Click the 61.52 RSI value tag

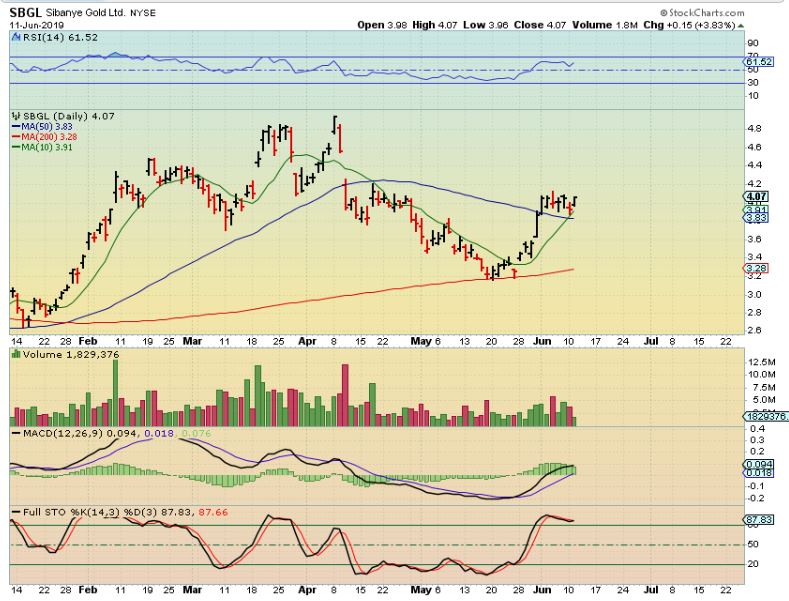pyautogui.click(x=758, y=62)
